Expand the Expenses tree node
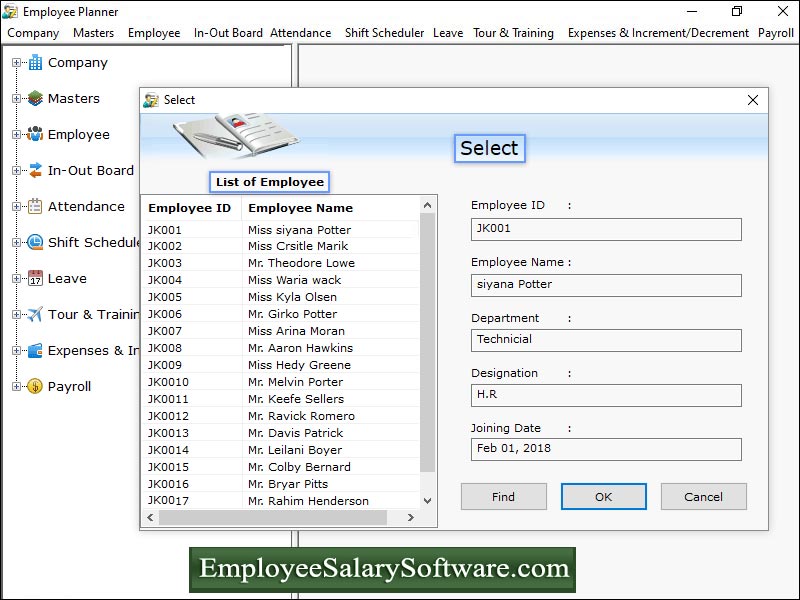800x600 pixels. click(x=17, y=351)
